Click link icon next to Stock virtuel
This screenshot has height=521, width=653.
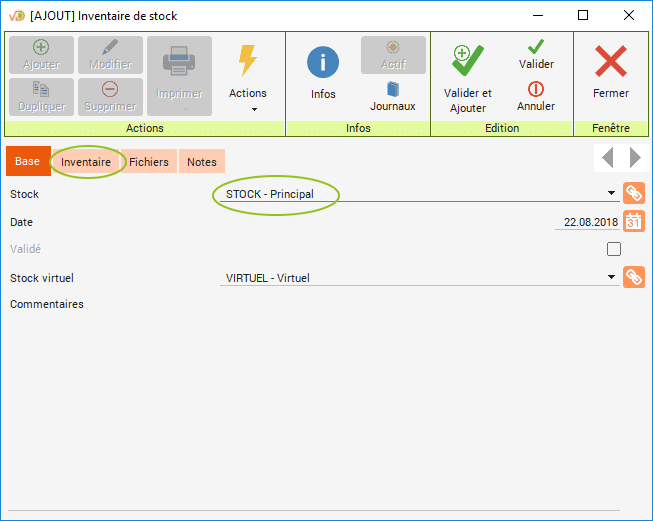pos(633,278)
